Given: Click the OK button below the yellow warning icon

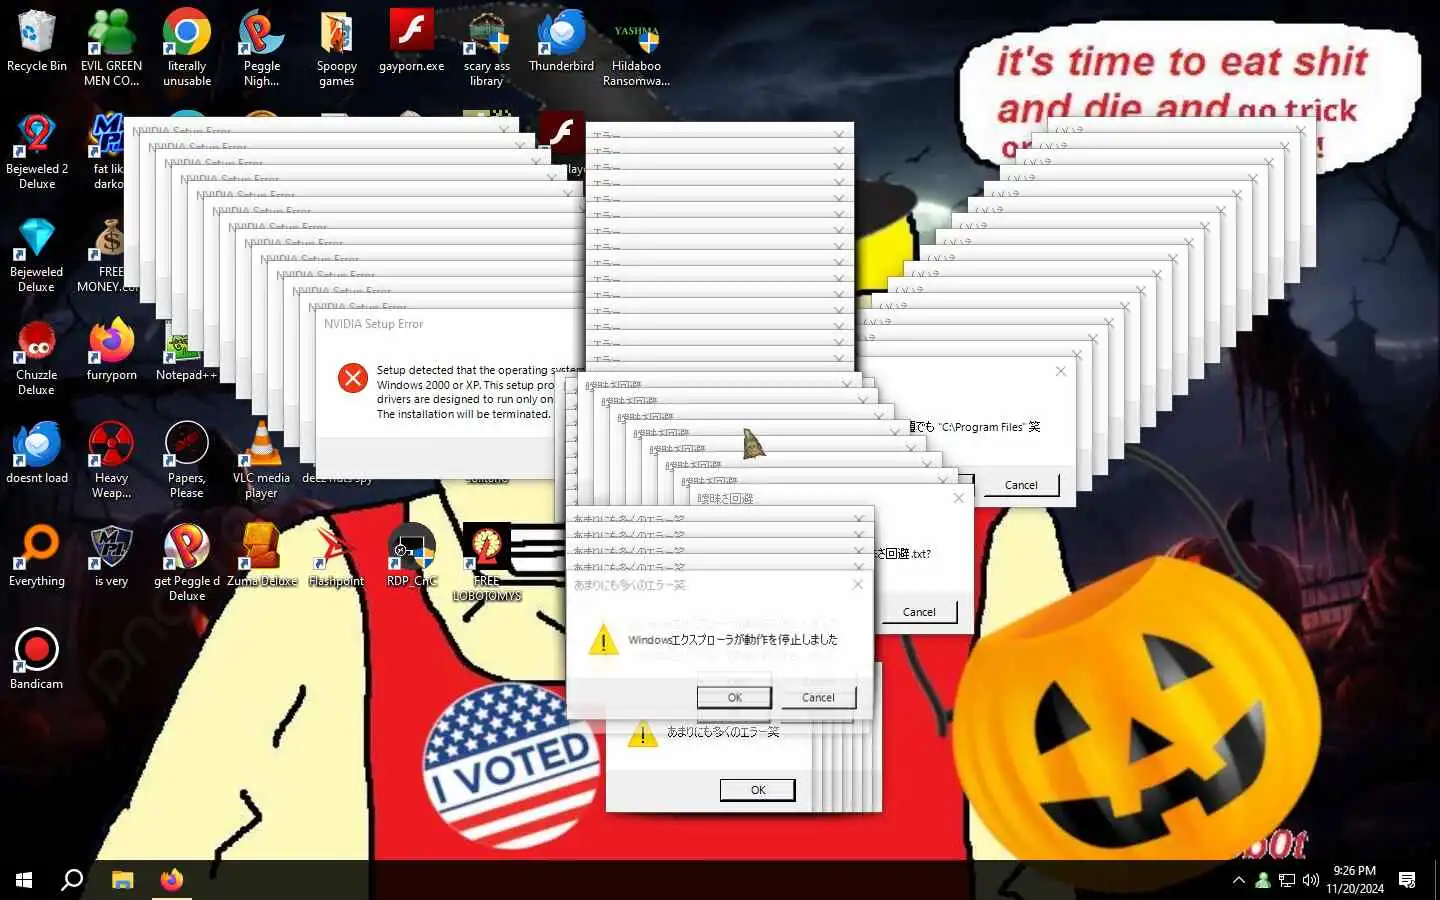Looking at the screenshot, I should point(758,790).
